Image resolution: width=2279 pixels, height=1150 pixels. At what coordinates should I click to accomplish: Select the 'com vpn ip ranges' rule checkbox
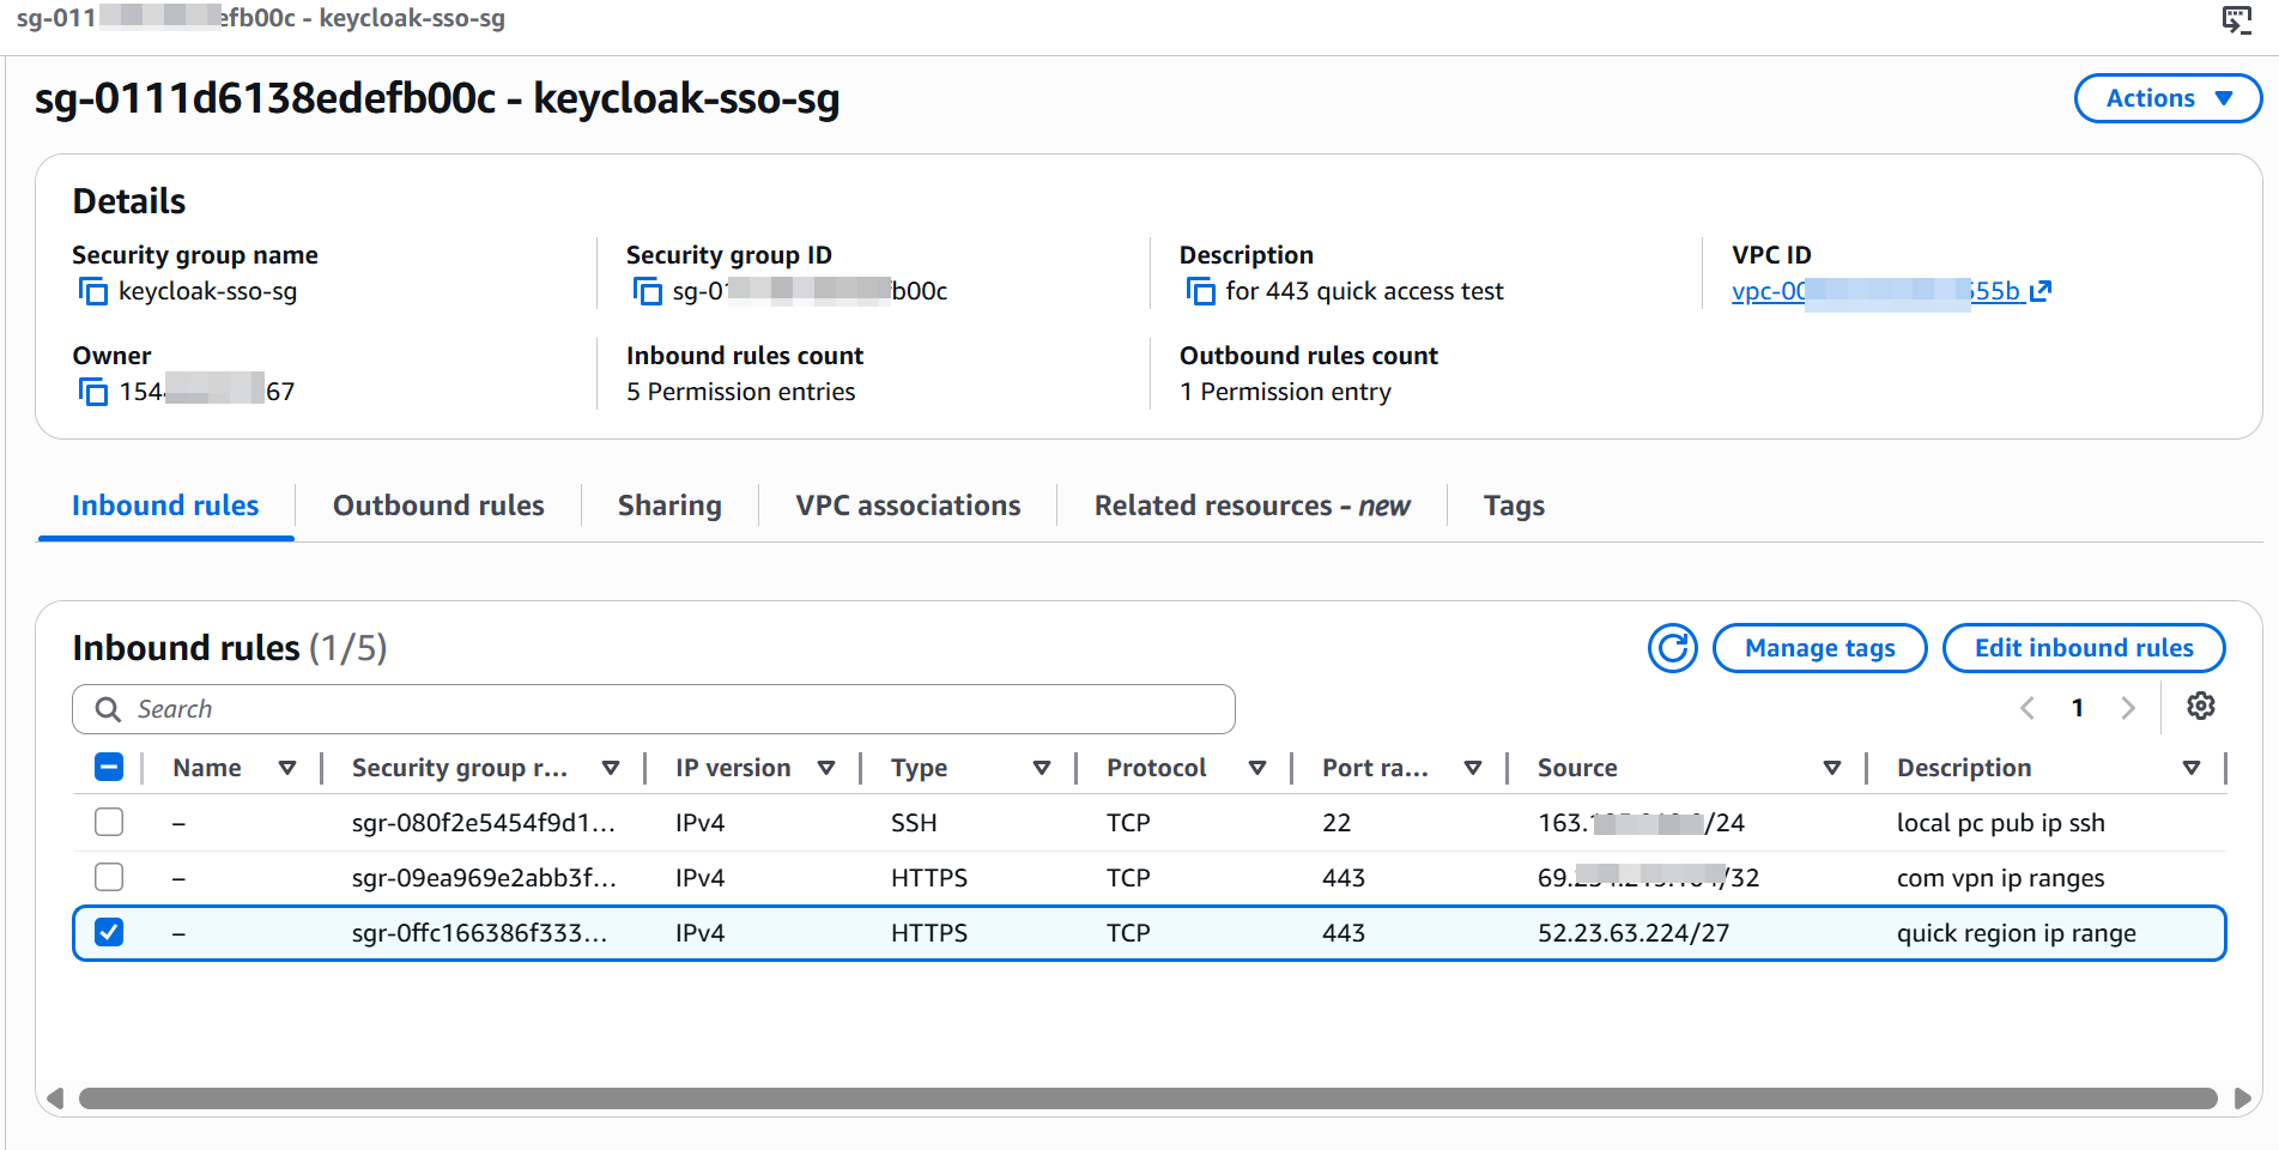(x=109, y=877)
